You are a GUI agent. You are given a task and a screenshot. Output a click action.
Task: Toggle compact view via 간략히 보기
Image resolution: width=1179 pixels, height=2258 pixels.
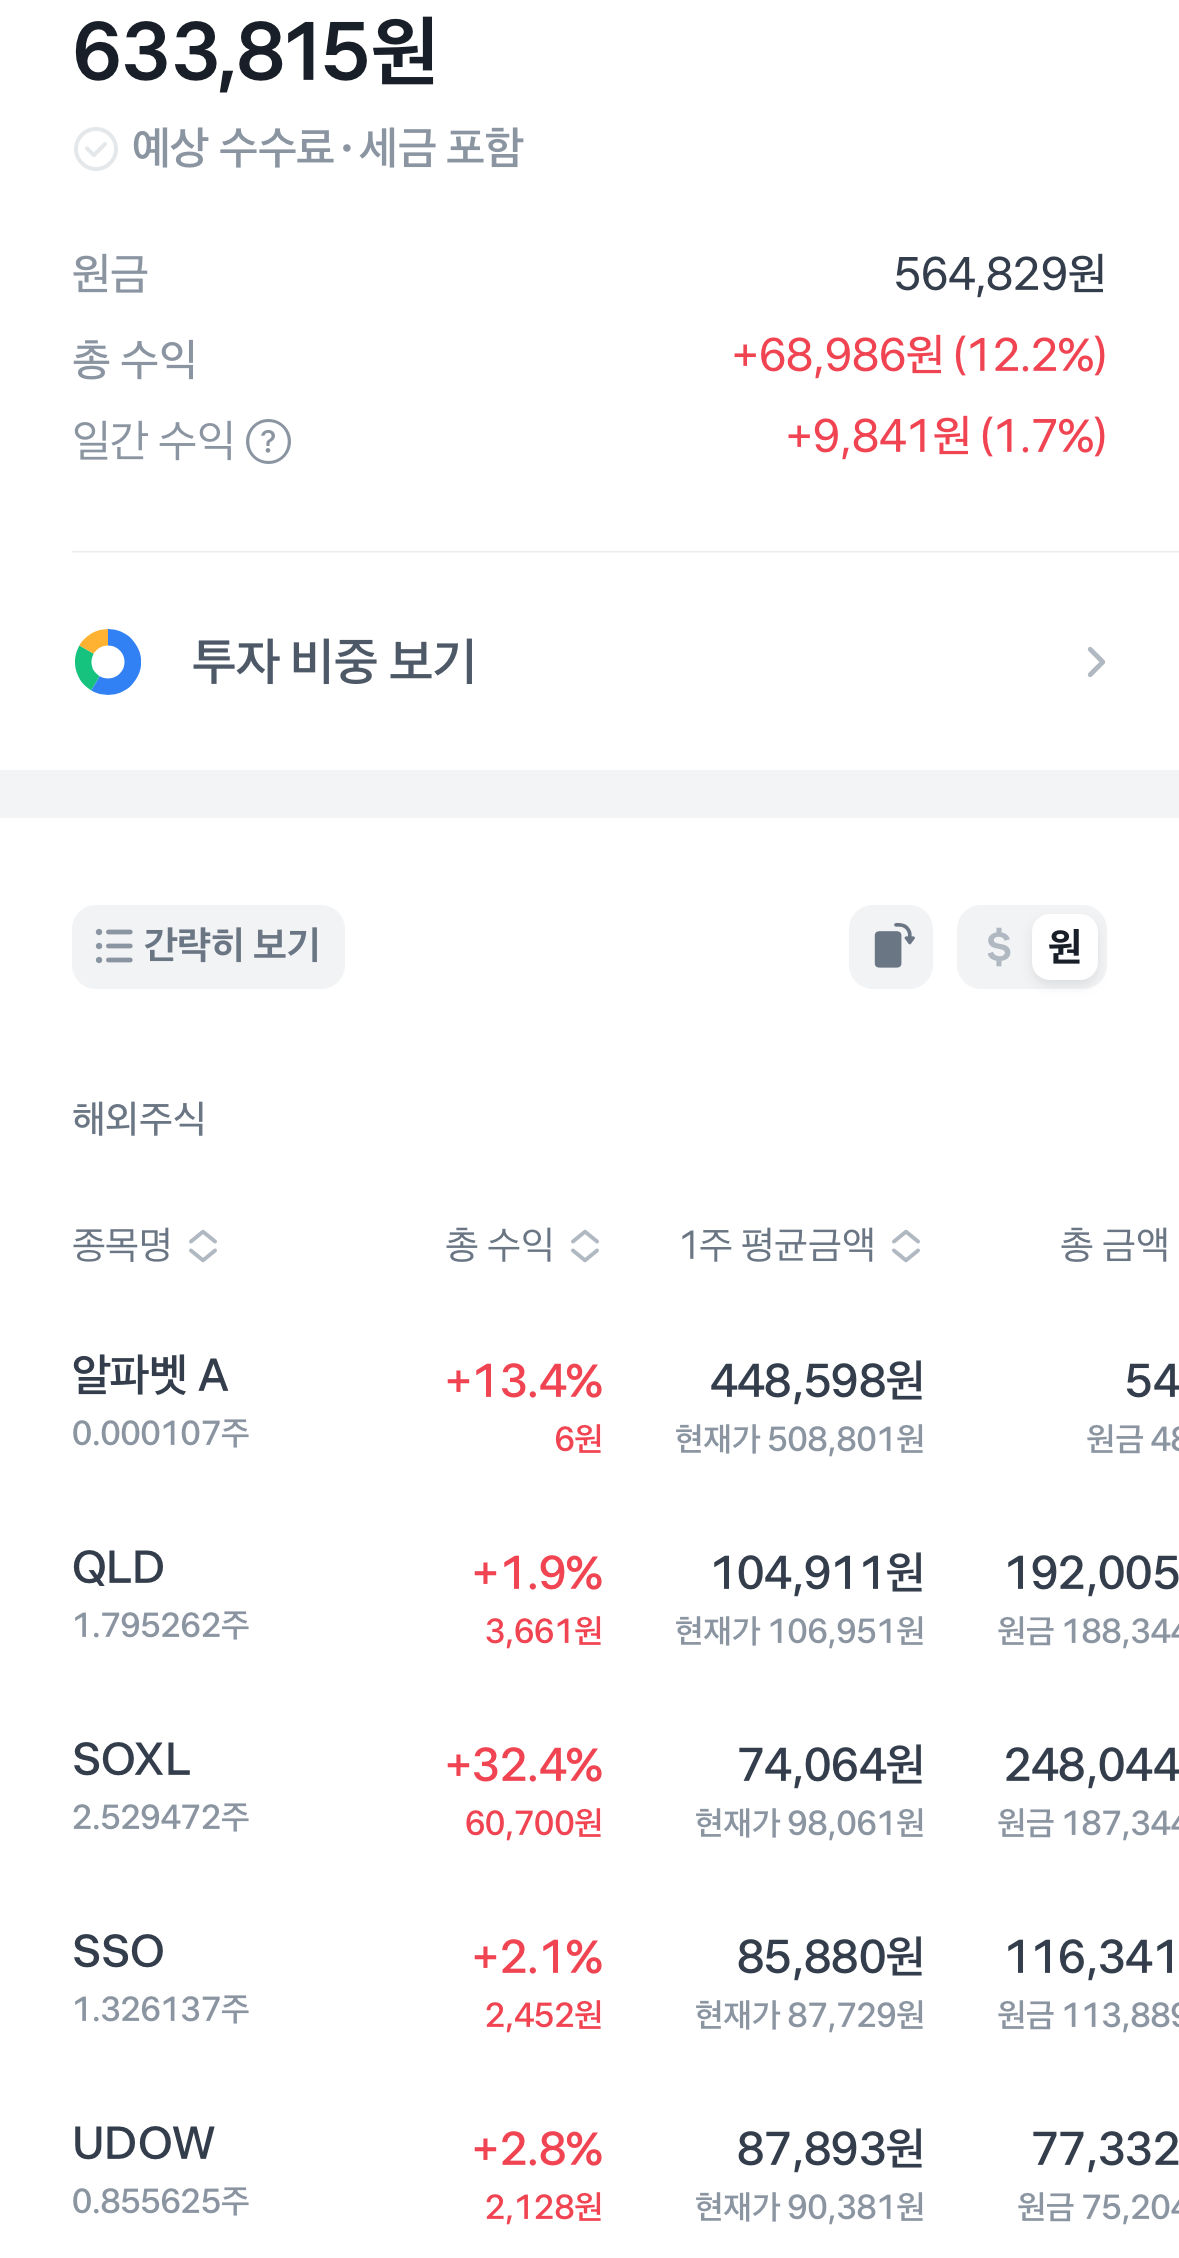208,946
